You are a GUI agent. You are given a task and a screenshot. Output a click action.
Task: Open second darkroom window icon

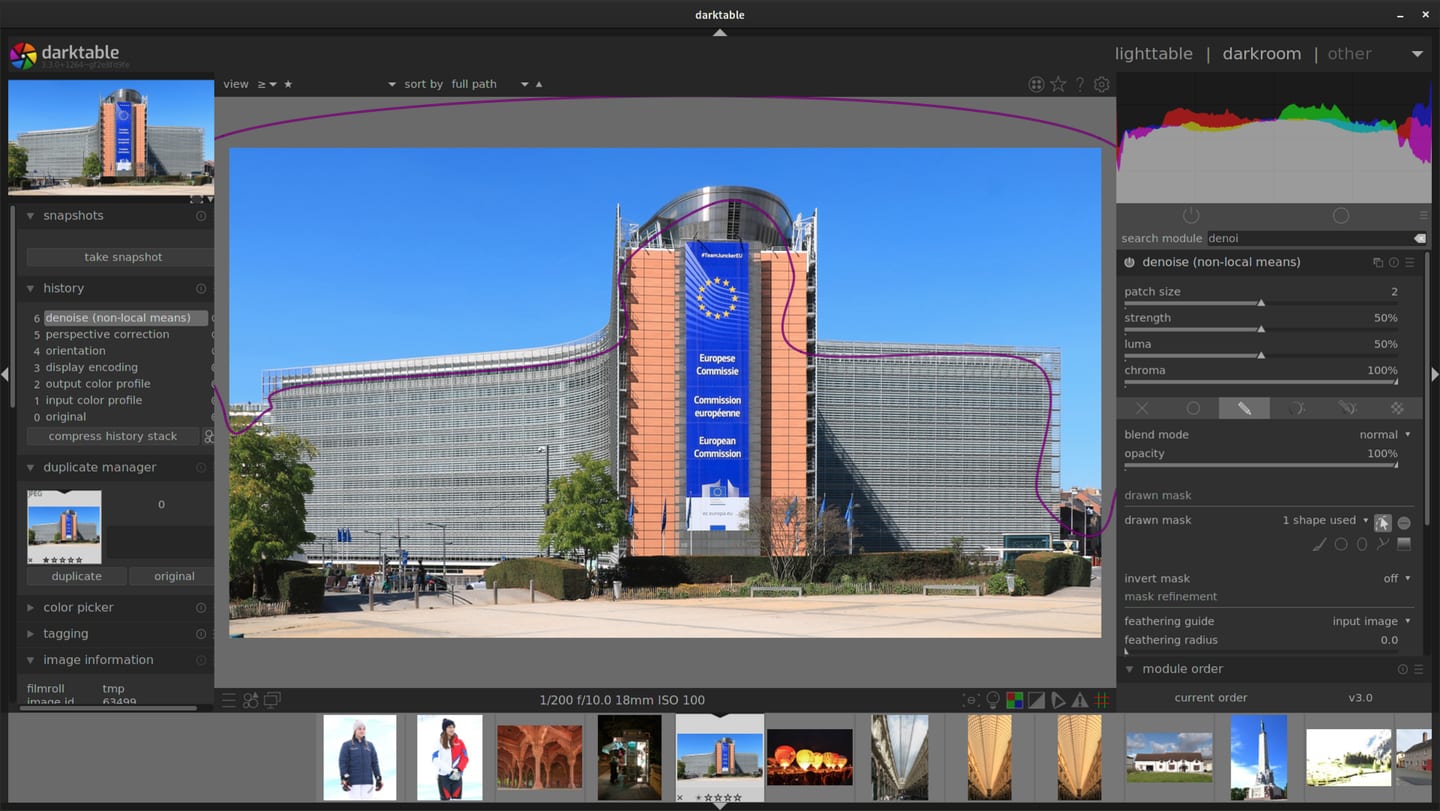point(272,700)
